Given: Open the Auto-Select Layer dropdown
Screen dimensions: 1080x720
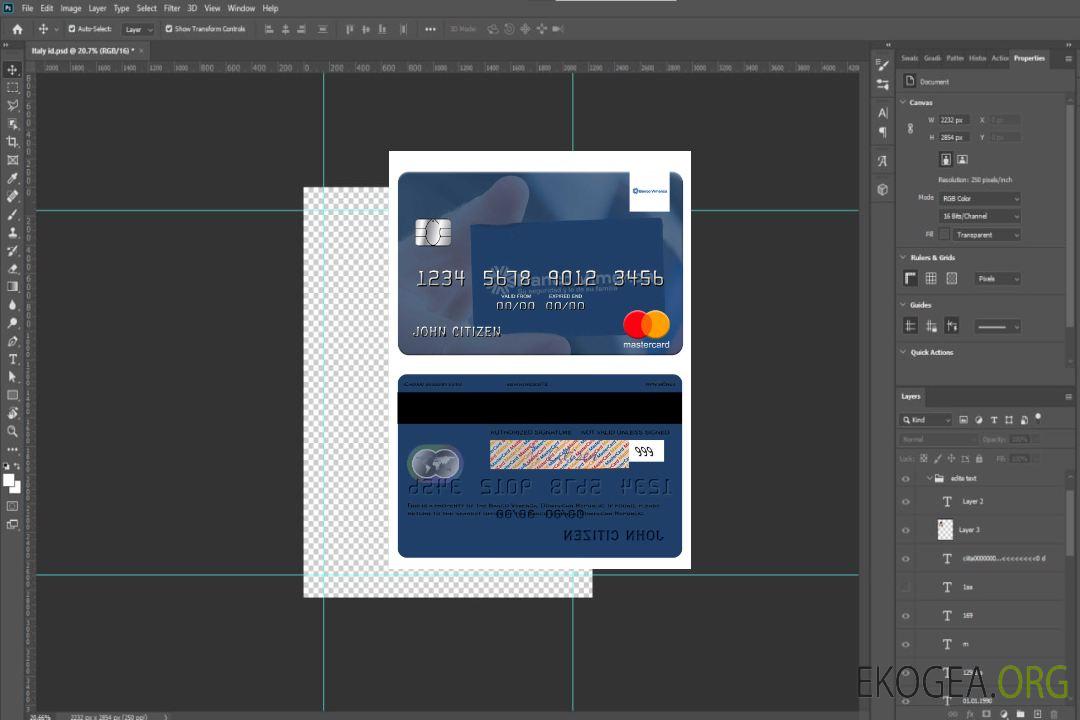Looking at the screenshot, I should (x=138, y=29).
